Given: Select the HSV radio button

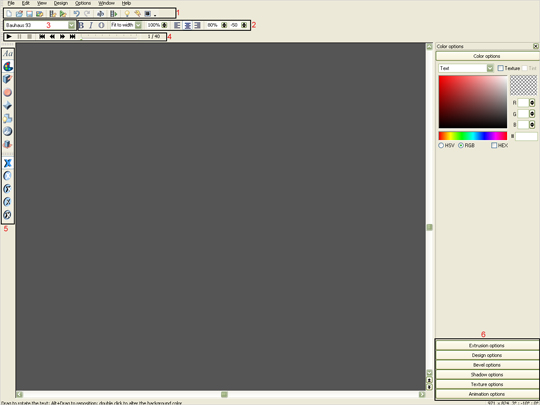Looking at the screenshot, I should (x=441, y=145).
